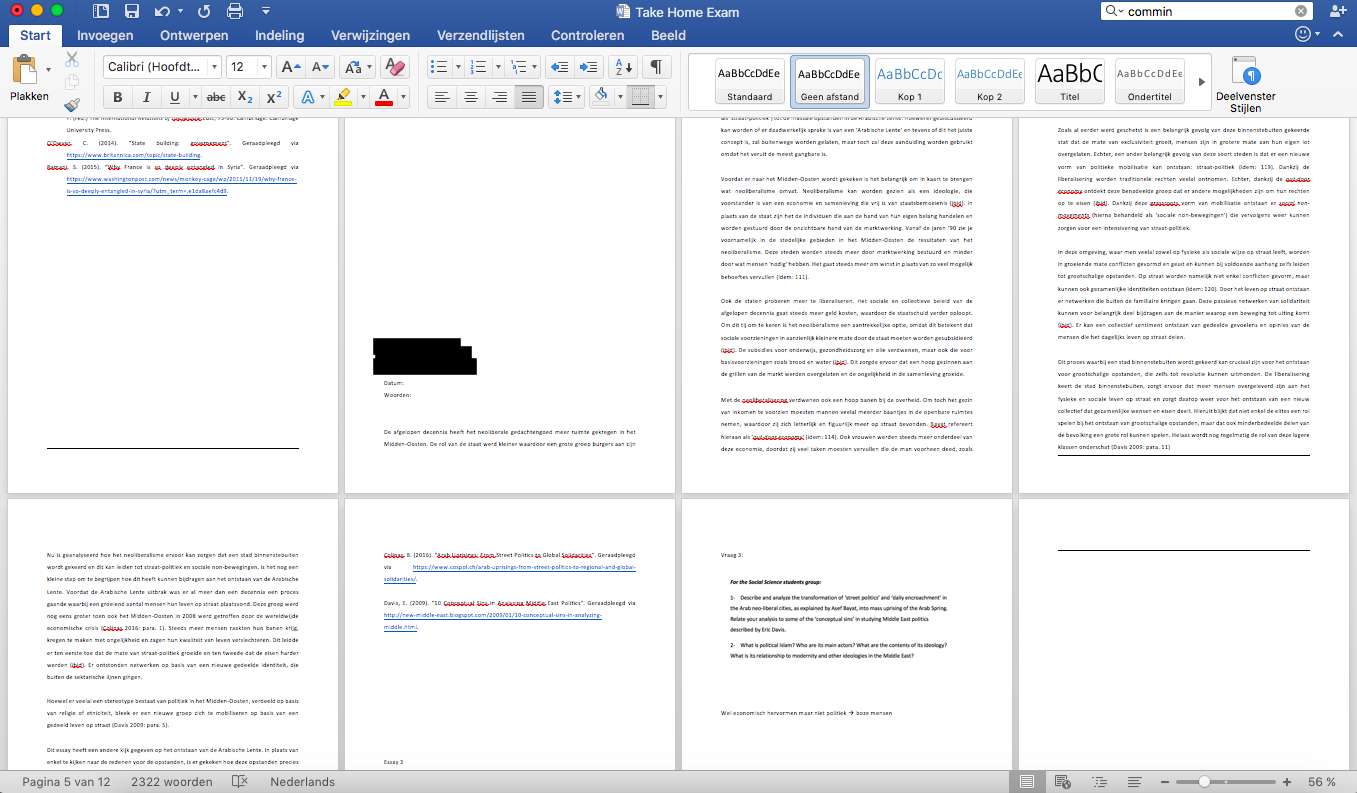Open Deelvenster Stijlen styles pane

pos(1245,84)
